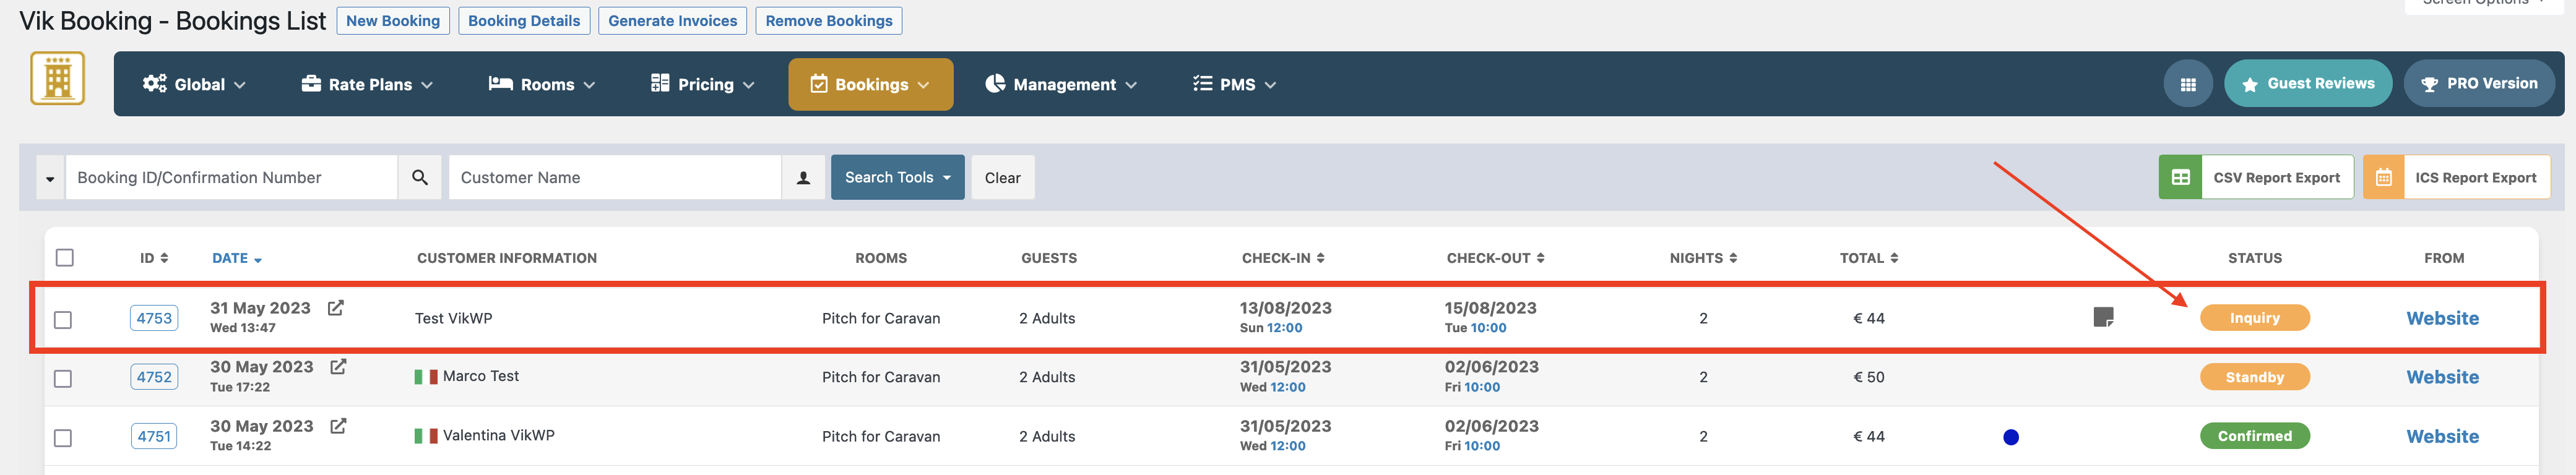Image resolution: width=2576 pixels, height=475 pixels.
Task: Click Website link for booking 4753
Action: click(2442, 318)
